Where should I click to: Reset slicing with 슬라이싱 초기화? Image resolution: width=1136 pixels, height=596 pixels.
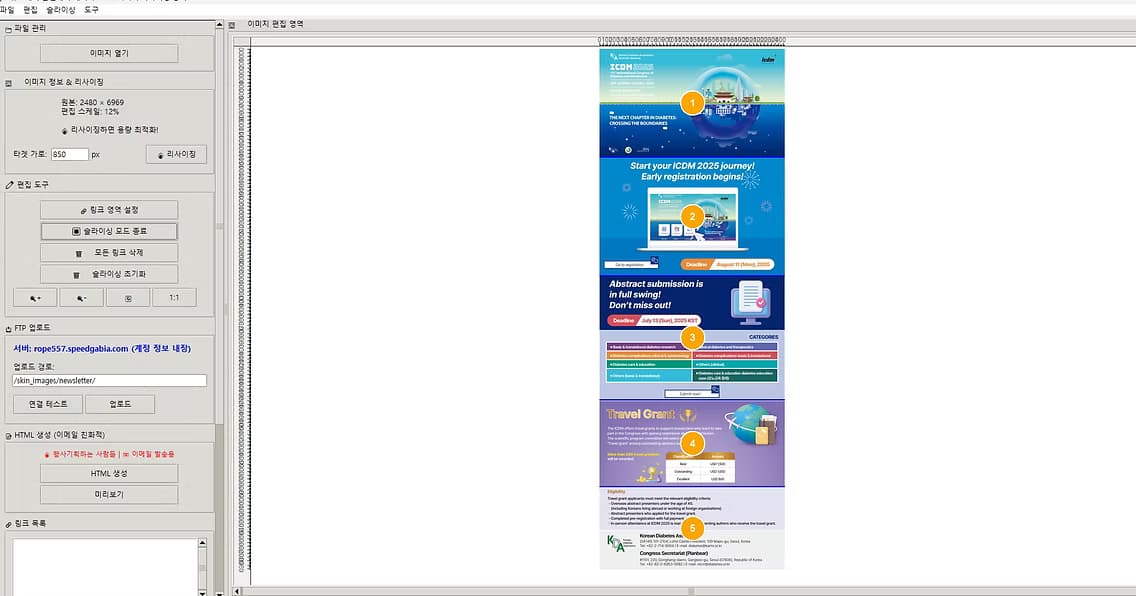(109, 274)
